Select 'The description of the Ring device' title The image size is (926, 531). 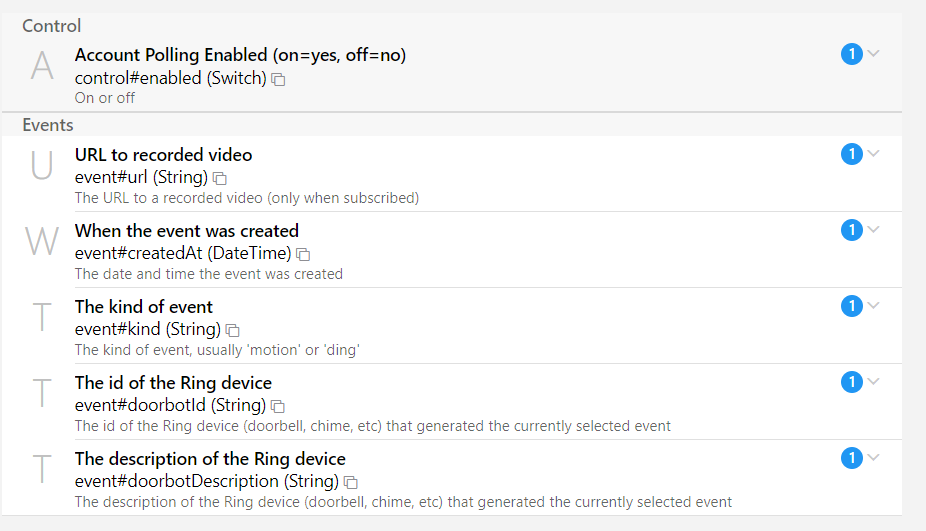[x=210, y=459]
